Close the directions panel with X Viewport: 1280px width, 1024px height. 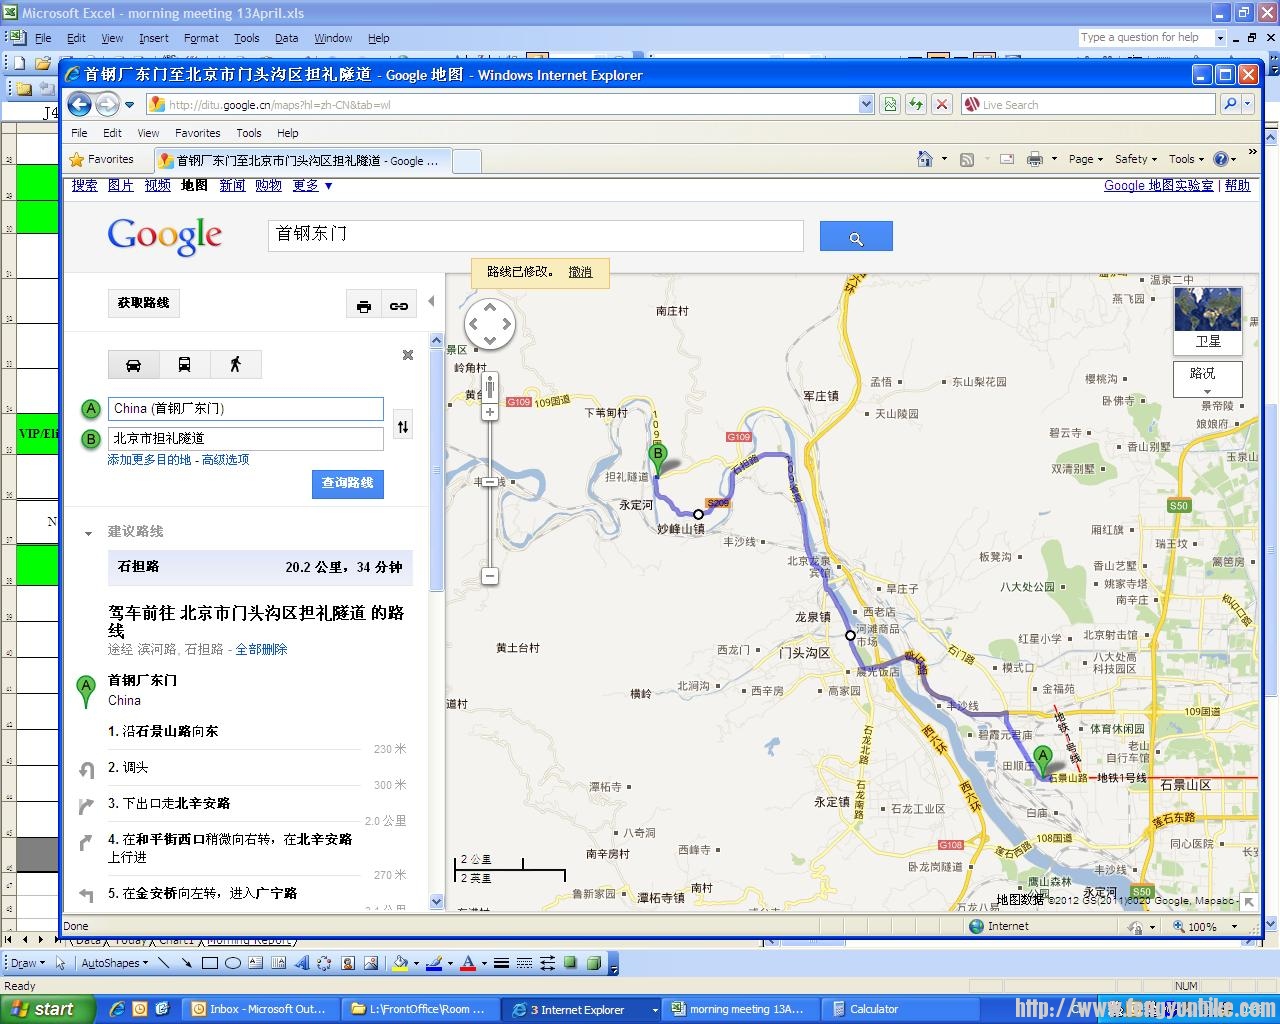click(408, 355)
